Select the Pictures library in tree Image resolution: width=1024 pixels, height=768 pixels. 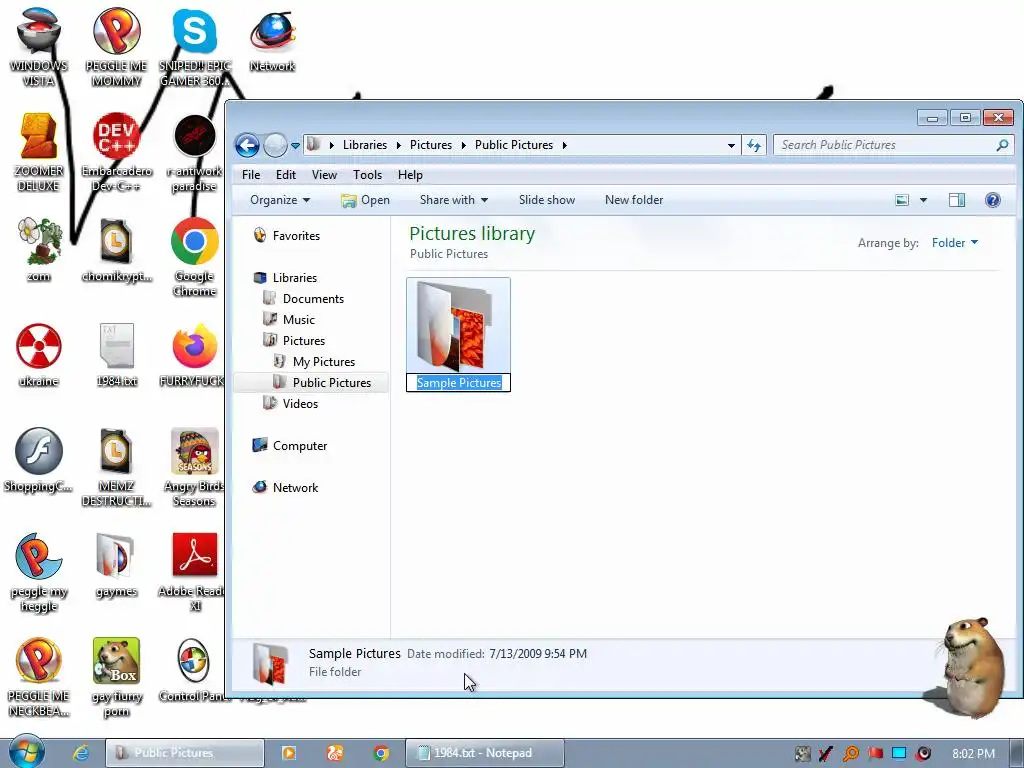pos(294,340)
